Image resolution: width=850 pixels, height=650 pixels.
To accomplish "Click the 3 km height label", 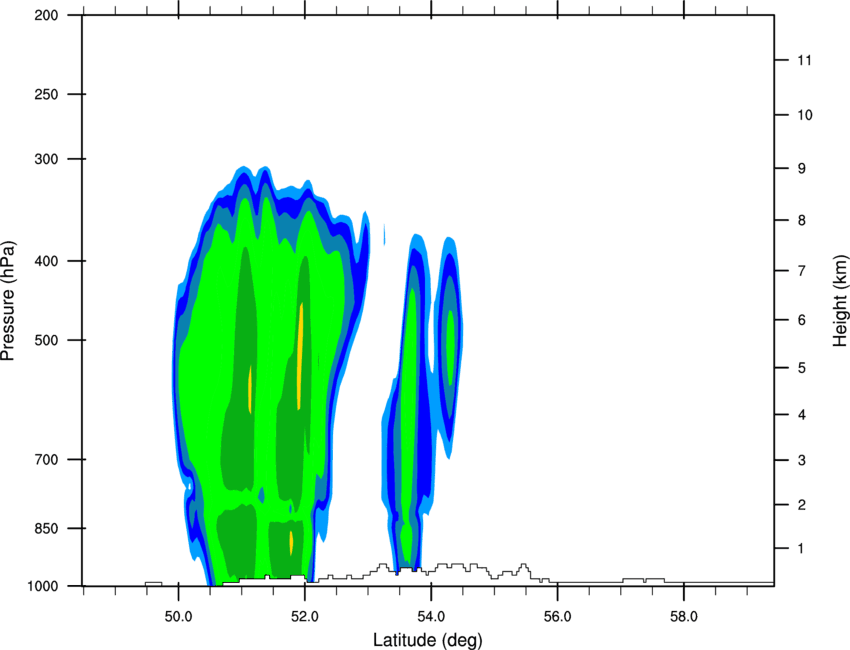I will coord(802,460).
